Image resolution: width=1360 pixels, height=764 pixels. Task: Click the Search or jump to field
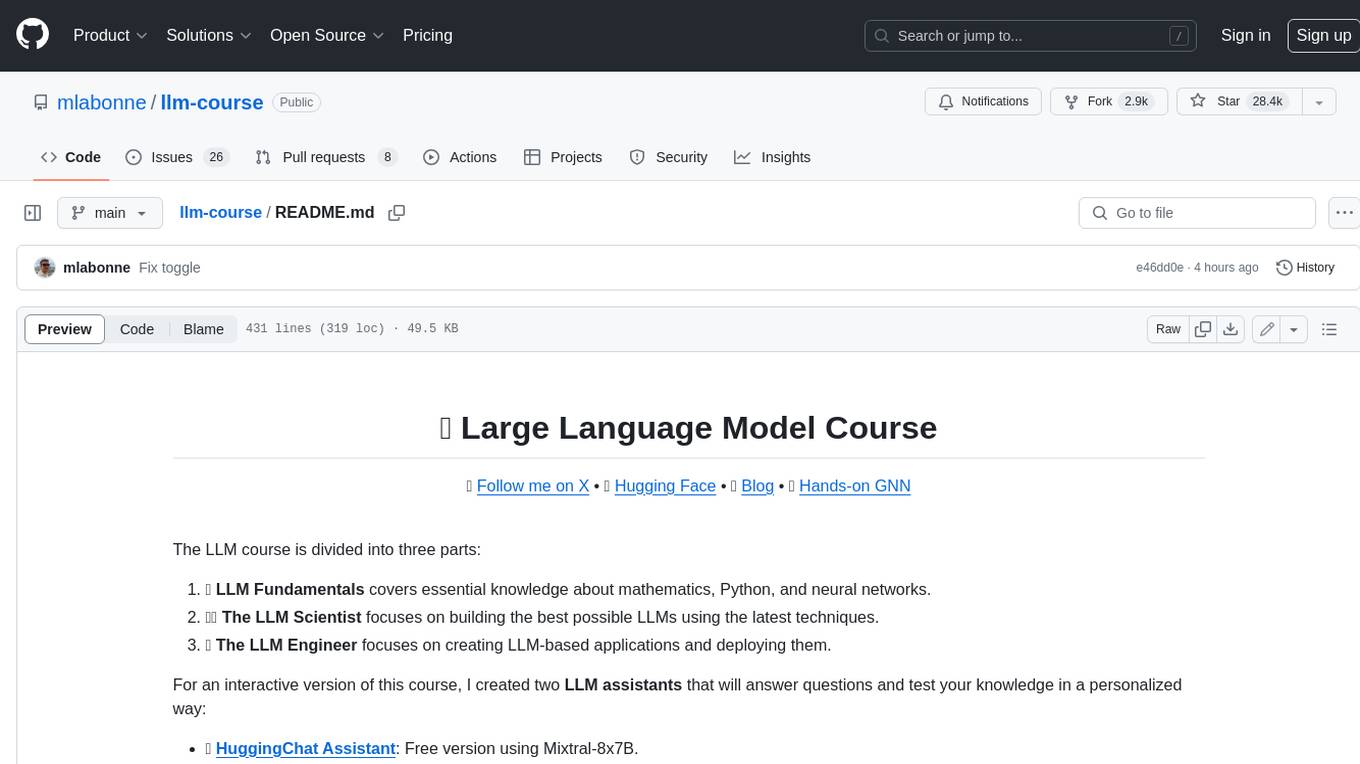click(1030, 35)
